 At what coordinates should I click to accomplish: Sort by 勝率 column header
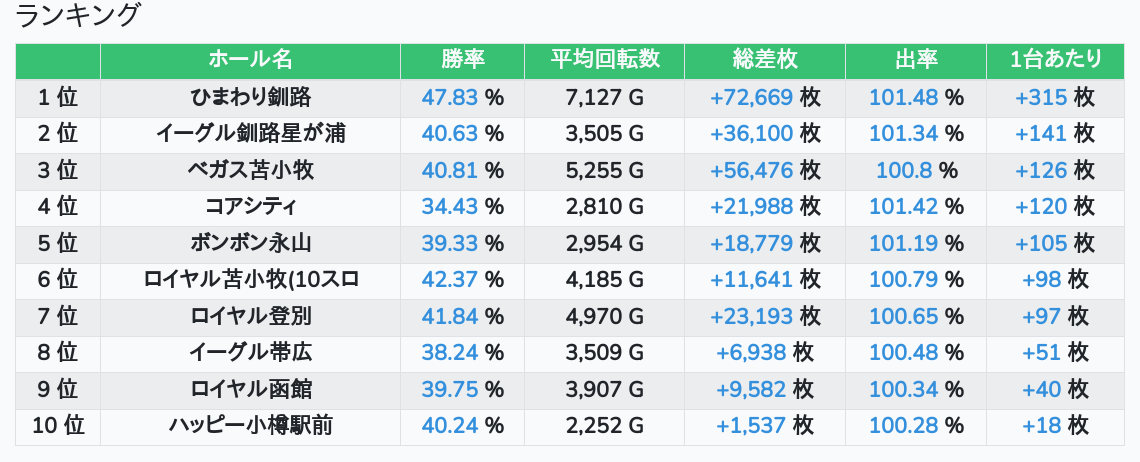(462, 60)
